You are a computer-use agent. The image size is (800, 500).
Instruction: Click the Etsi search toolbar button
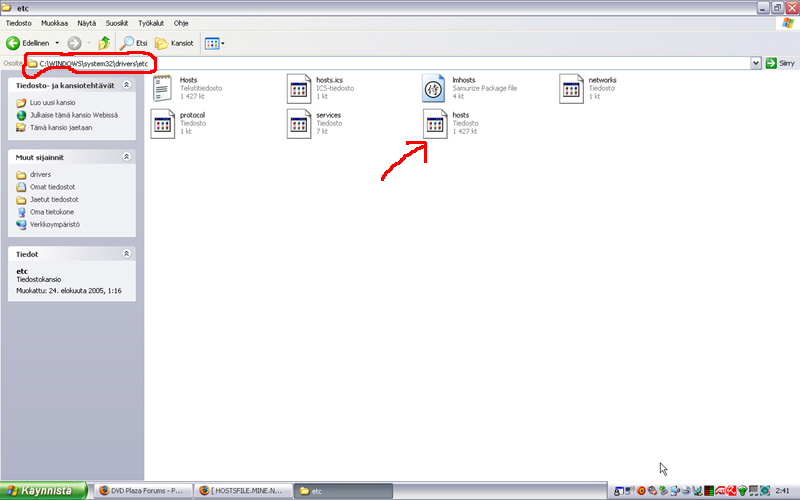tap(134, 43)
